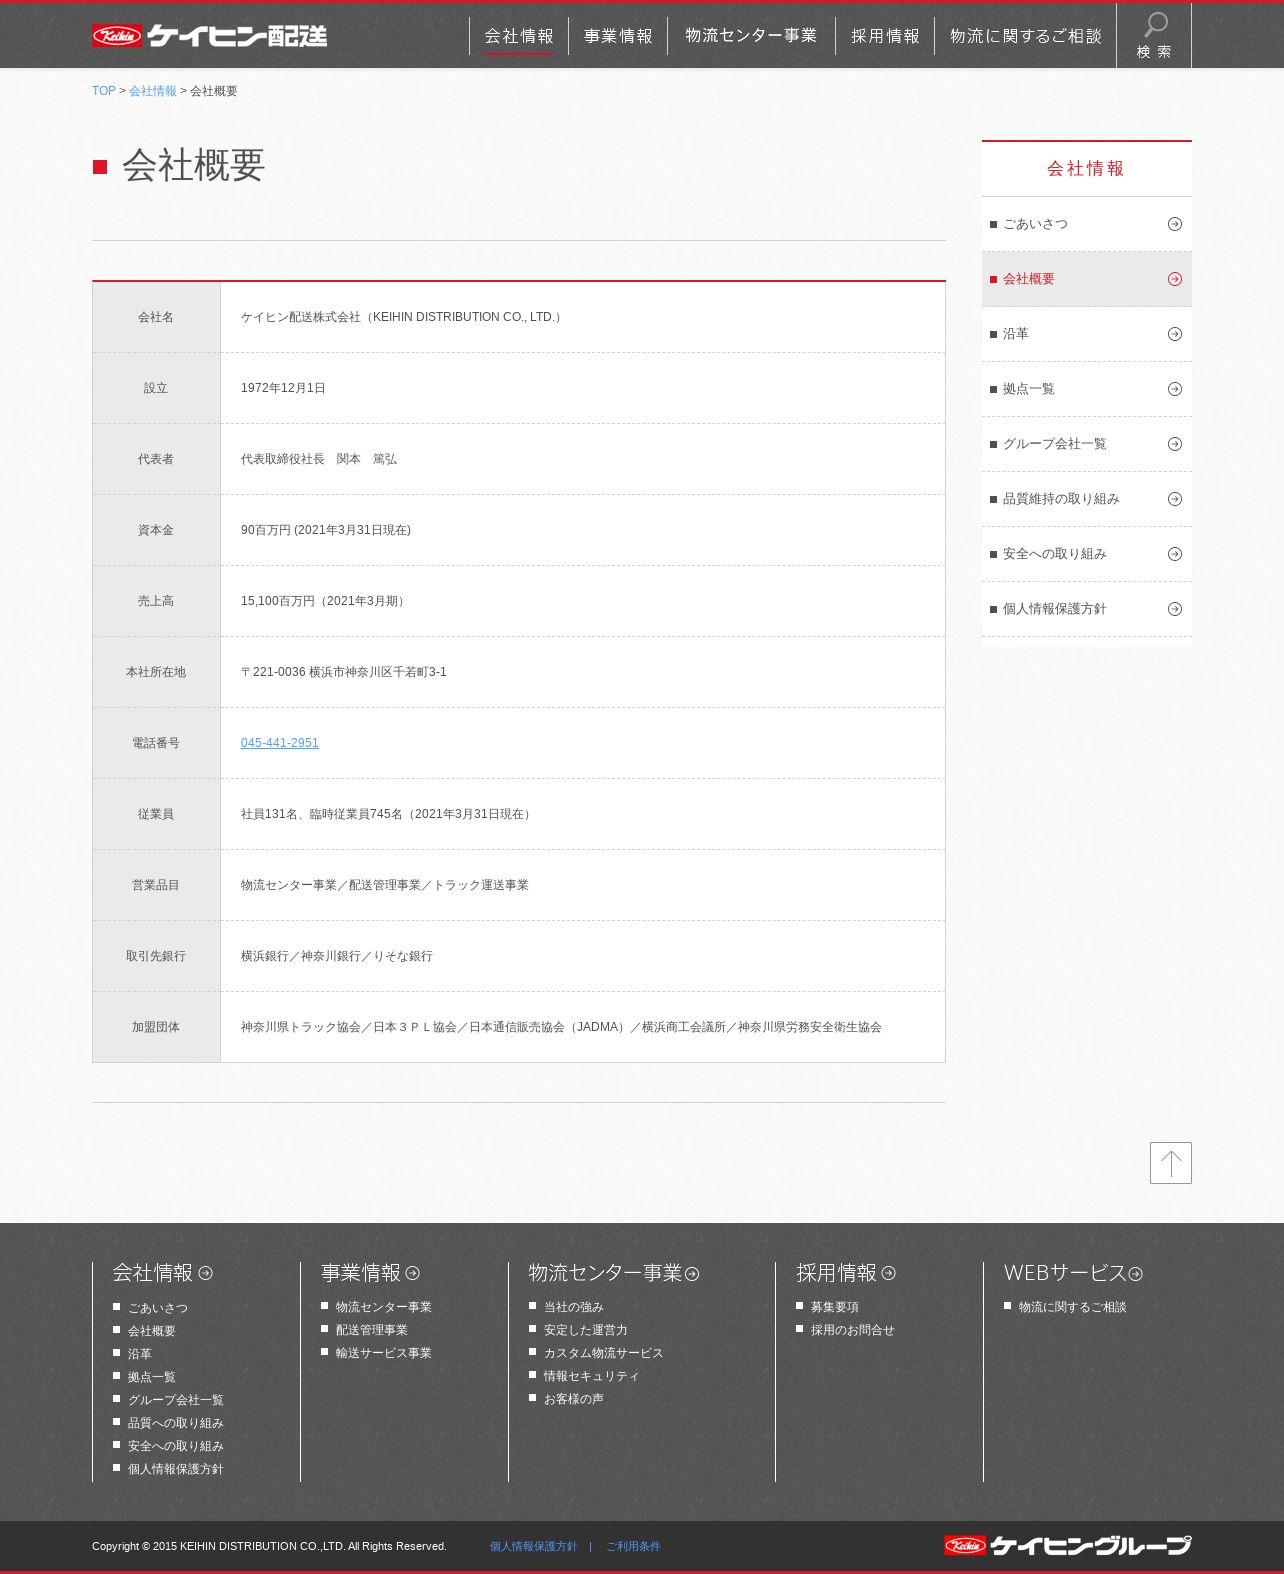Viewport: 1284px width, 1574px height.
Task: Click the scroll-to-top arrow button
Action: [1171, 1163]
